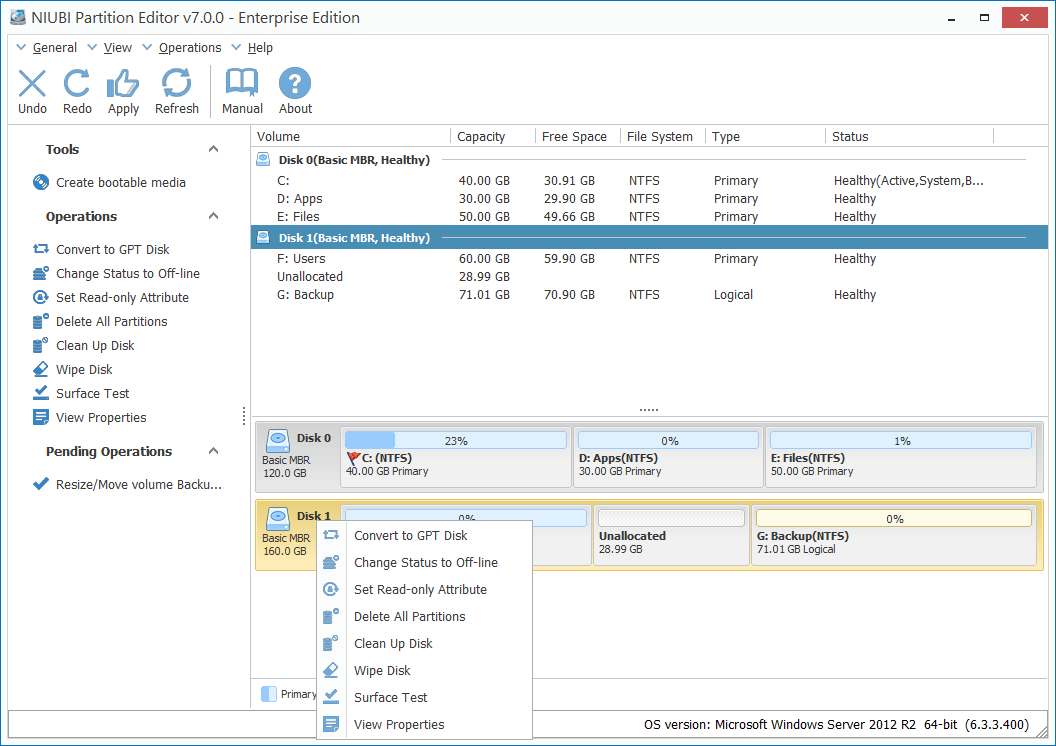The height and width of the screenshot is (746, 1056).
Task: Click sidebar Wipe Disk link text
Action: pos(84,370)
